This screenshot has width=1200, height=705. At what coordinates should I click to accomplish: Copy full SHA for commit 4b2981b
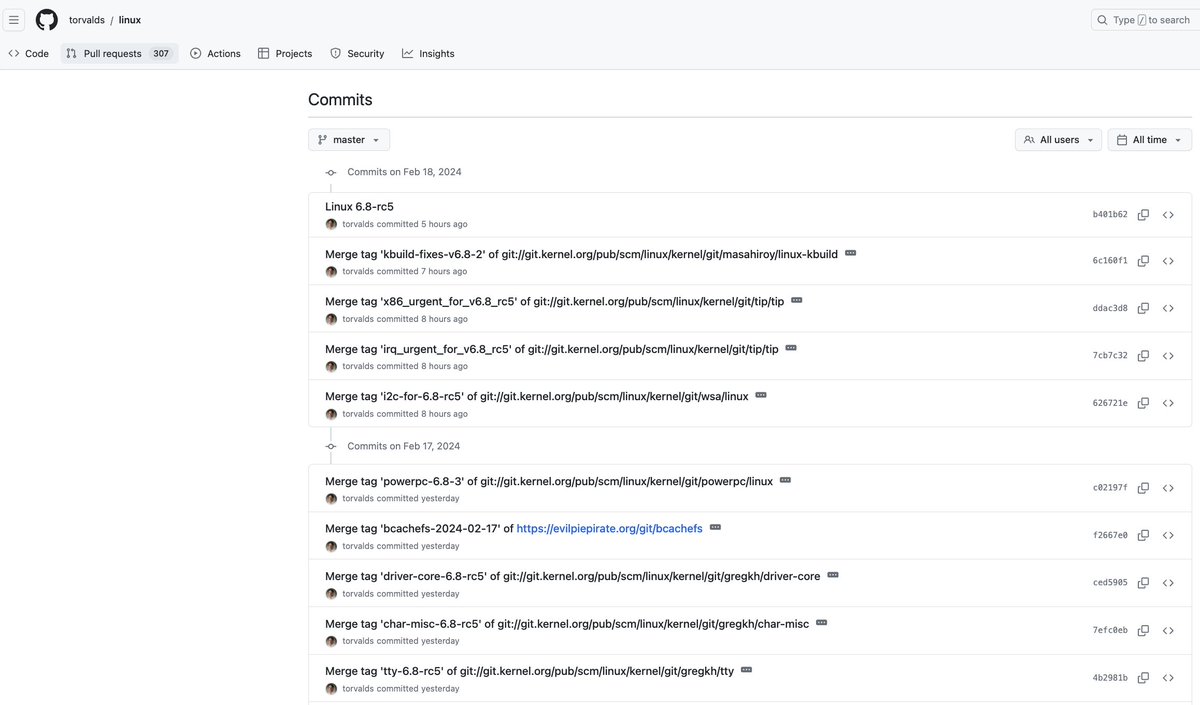click(1143, 678)
